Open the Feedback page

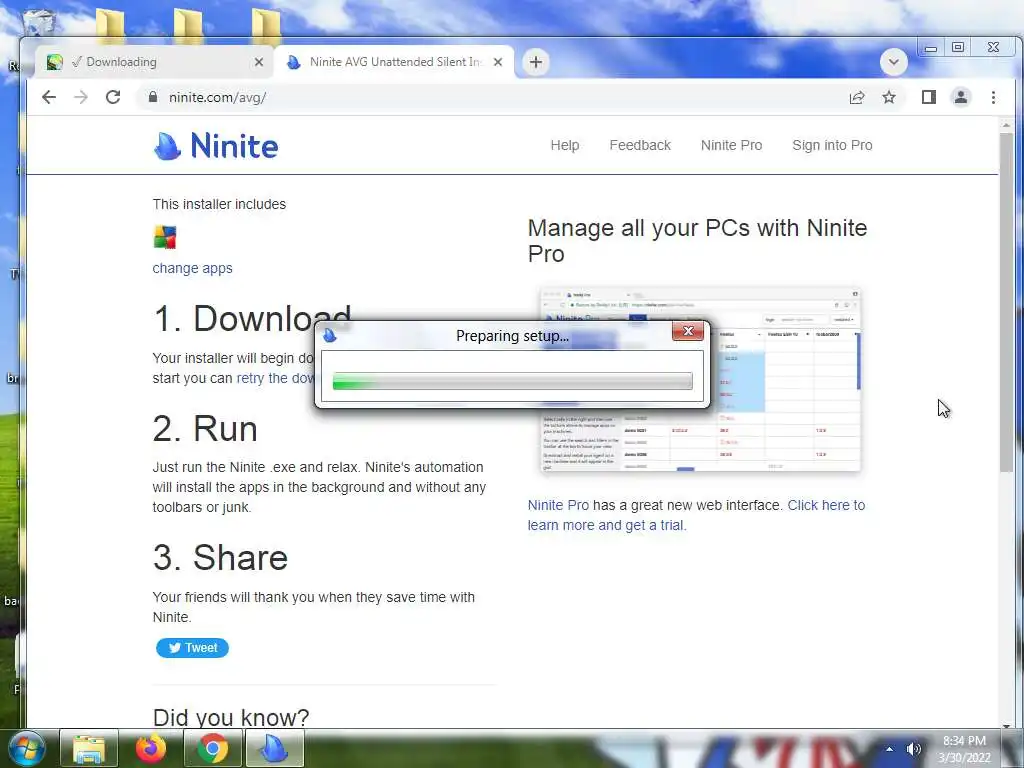(640, 145)
